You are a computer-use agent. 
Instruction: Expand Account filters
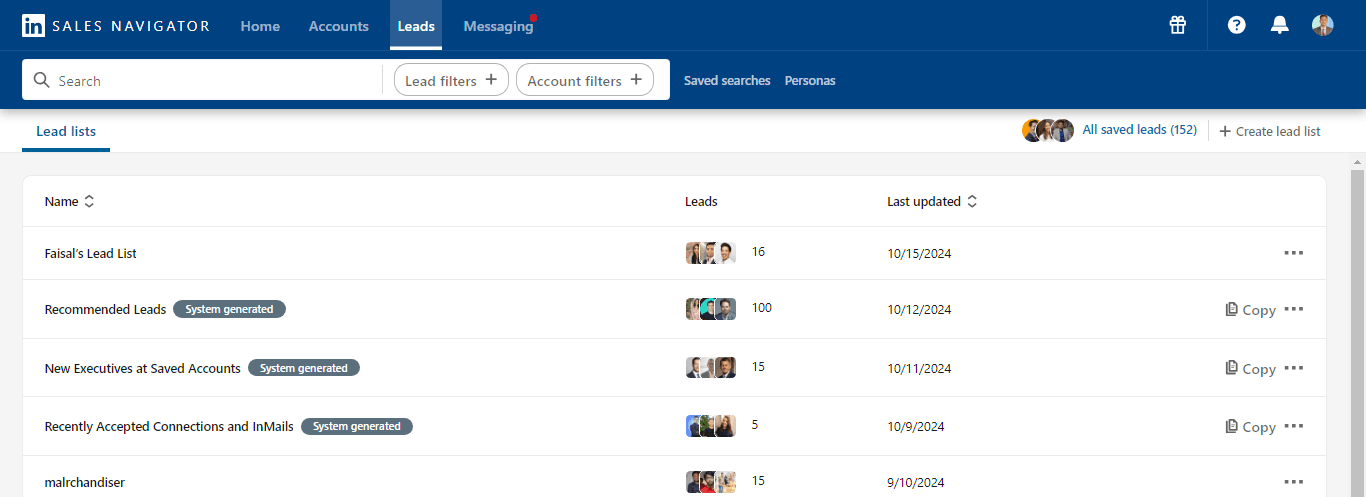[x=584, y=81]
